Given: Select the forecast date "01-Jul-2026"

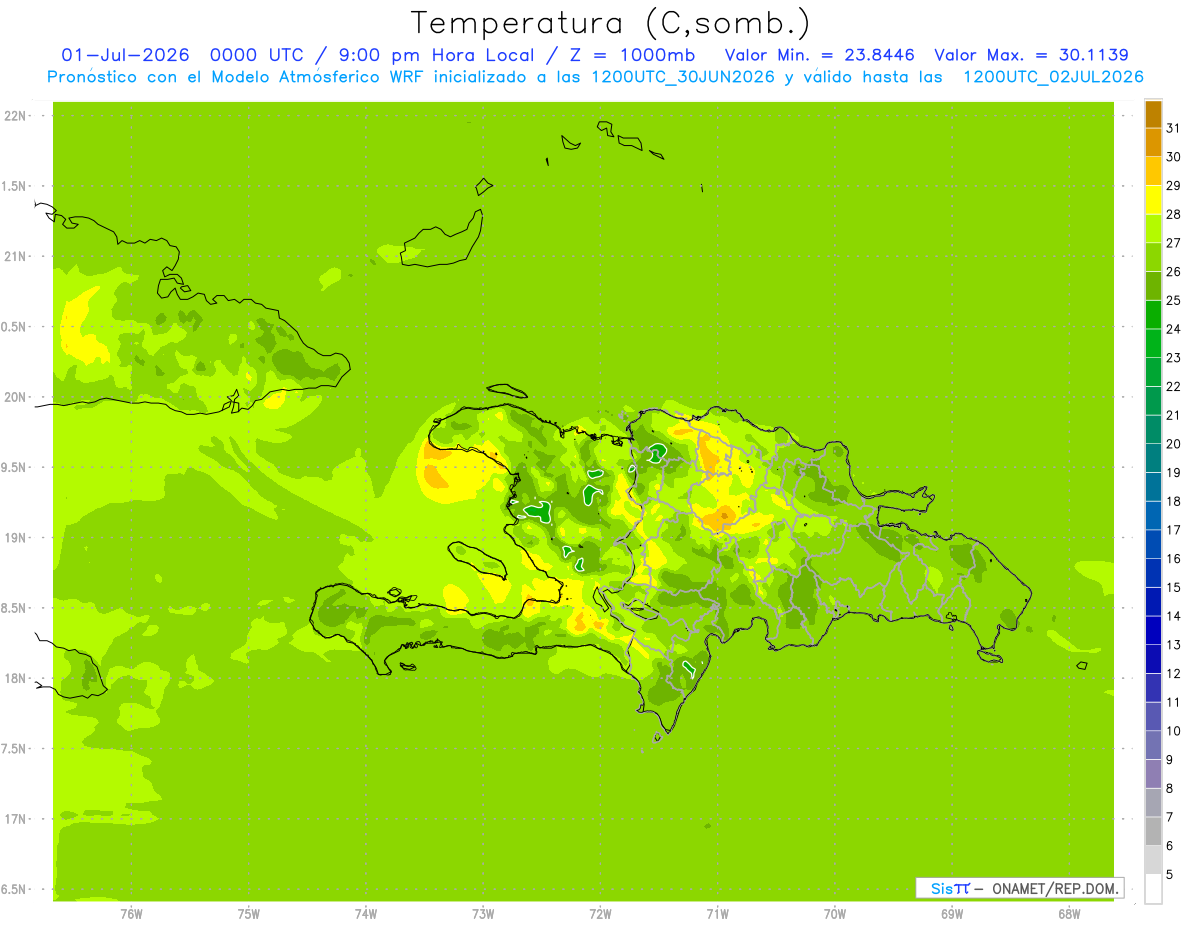Looking at the screenshot, I should click(125, 55).
